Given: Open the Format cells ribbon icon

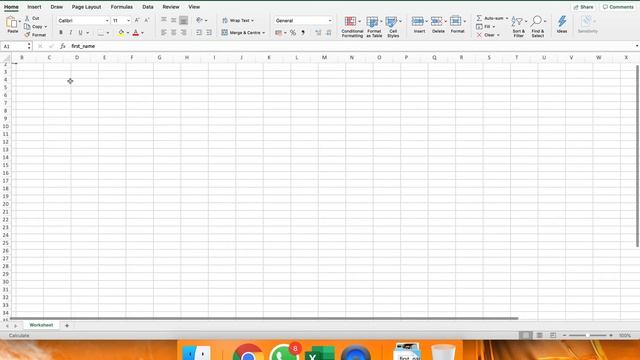Looking at the screenshot, I should tap(456, 21).
